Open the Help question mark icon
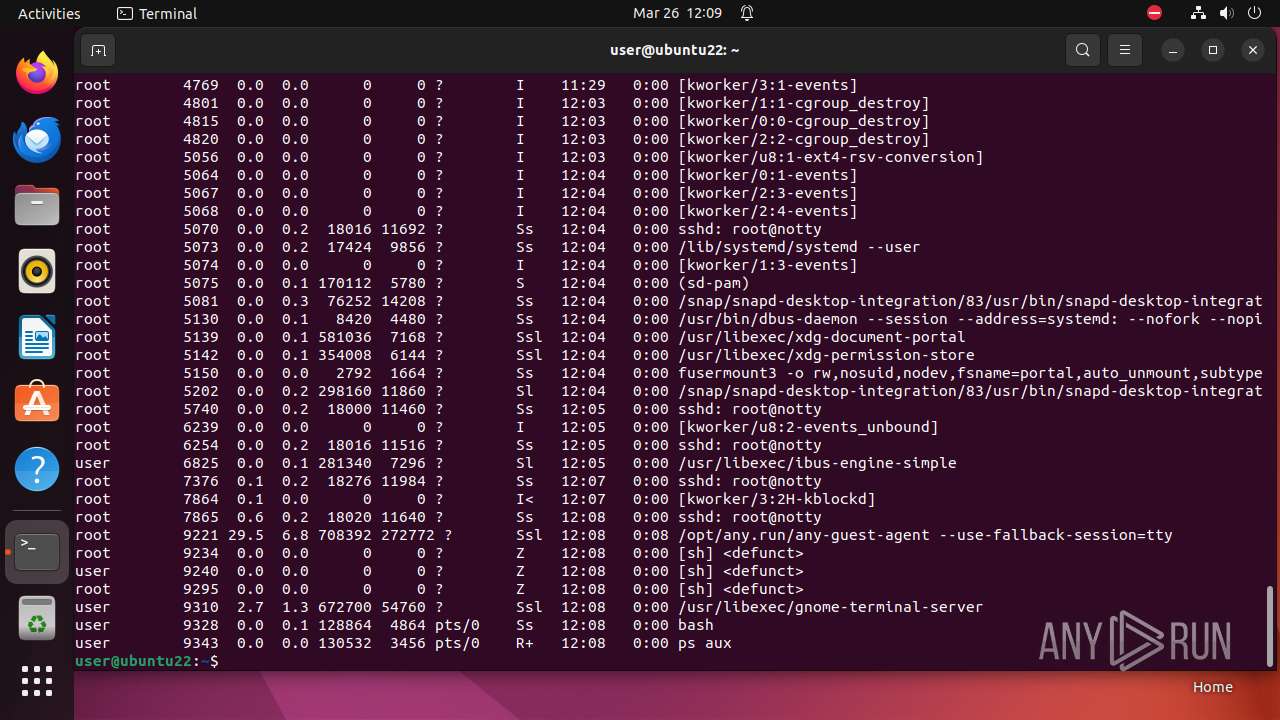Viewport: 1280px width, 720px height. (x=37, y=469)
